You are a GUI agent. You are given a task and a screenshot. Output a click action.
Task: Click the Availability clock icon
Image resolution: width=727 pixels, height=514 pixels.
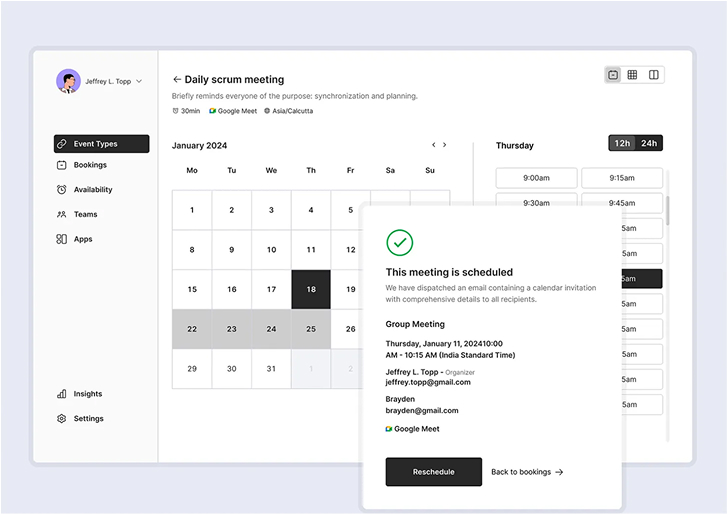pos(61,190)
